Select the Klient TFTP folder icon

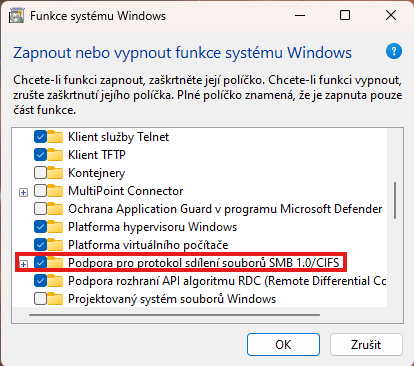pos(55,155)
